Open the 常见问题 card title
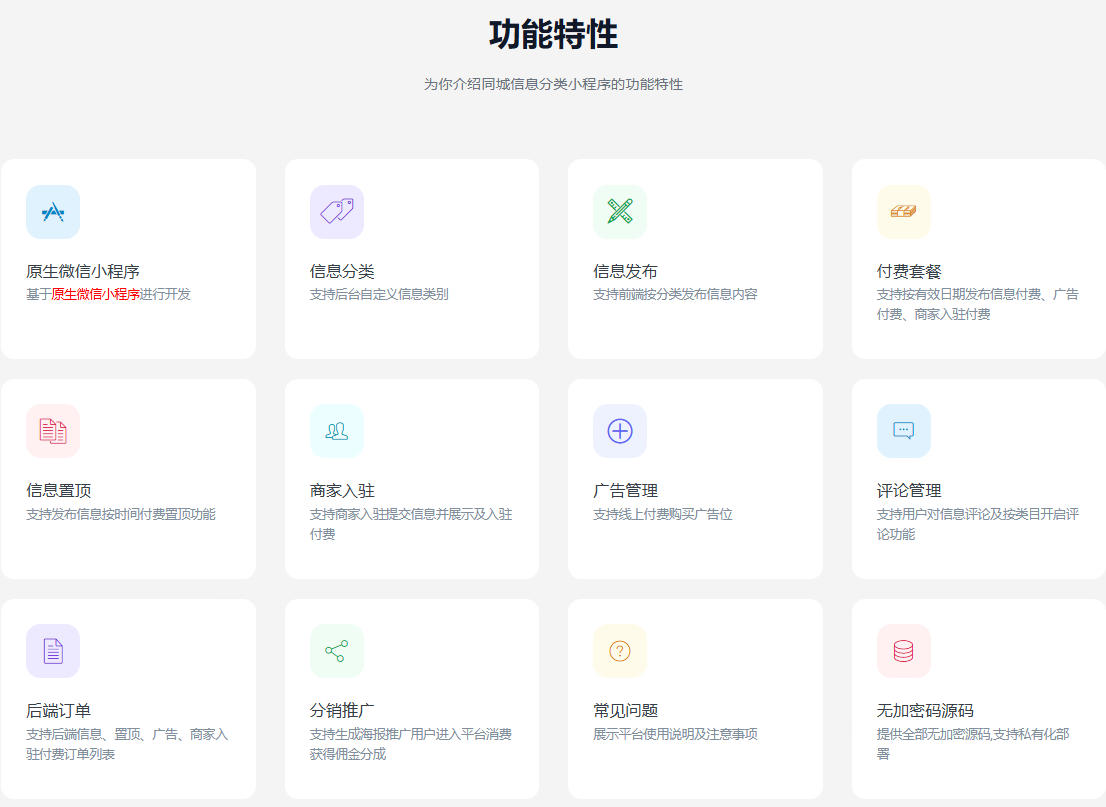The image size is (1106, 807). click(625, 711)
